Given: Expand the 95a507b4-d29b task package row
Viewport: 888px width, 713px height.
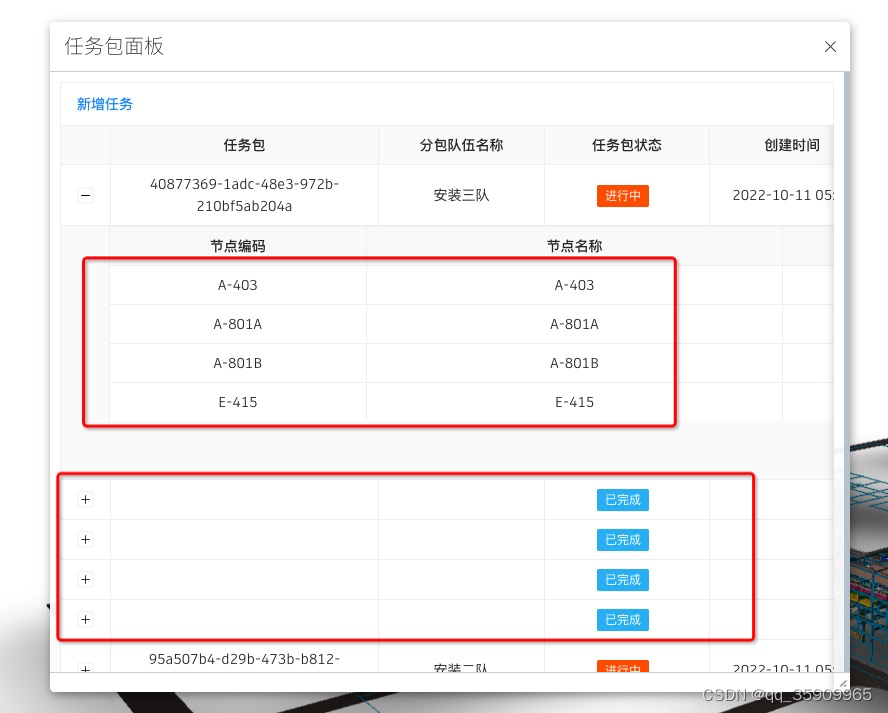Looking at the screenshot, I should (86, 668).
